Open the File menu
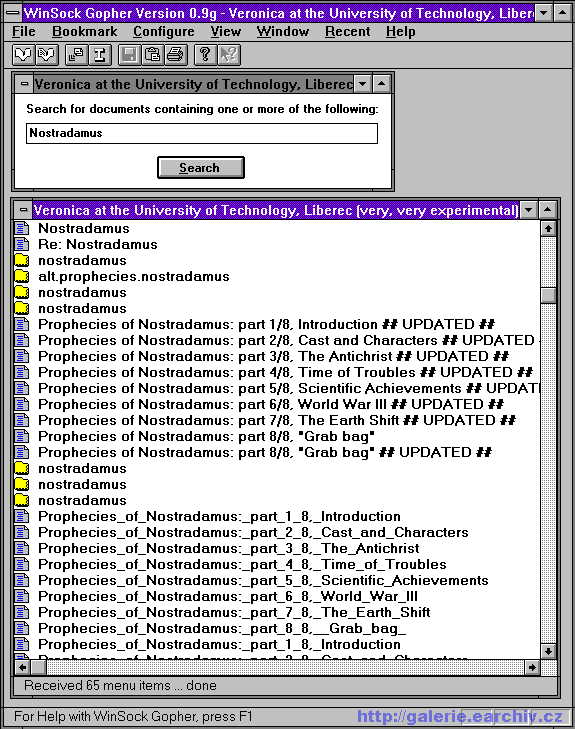 [x=23, y=32]
